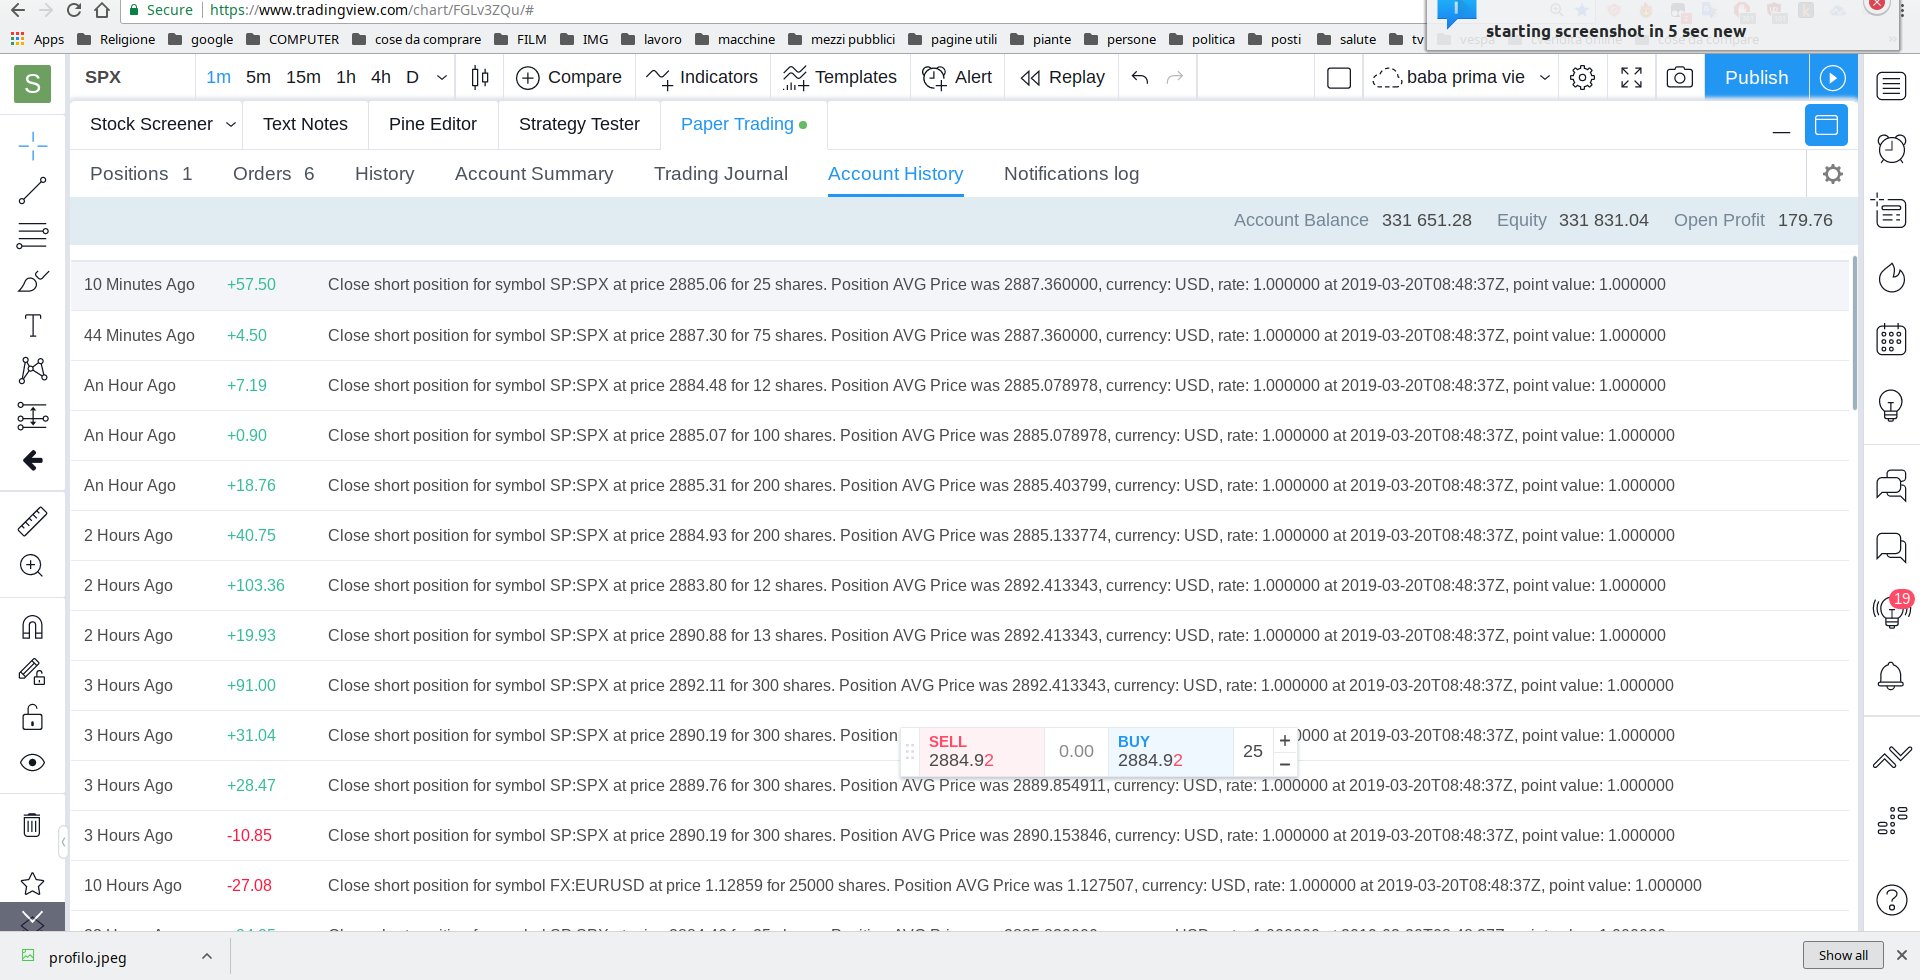Select the trend line drawing tool
This screenshot has width=1920, height=980.
coord(32,191)
